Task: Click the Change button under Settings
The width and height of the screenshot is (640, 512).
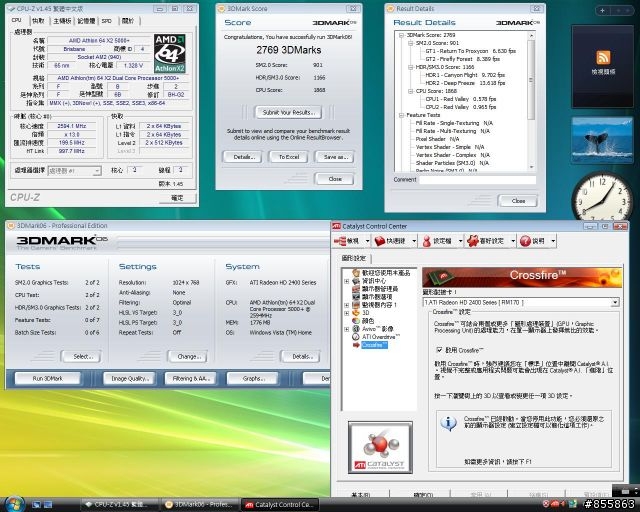Action: tap(187, 356)
